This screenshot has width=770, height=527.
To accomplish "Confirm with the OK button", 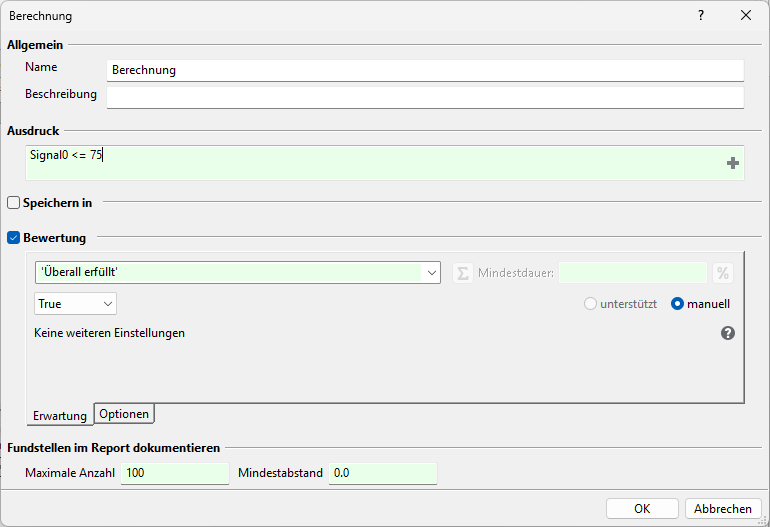I will (642, 508).
